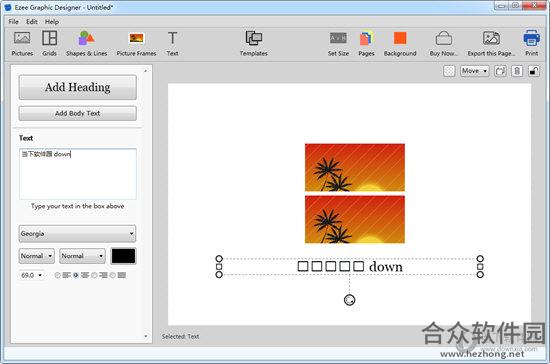Open the first Normal style dropdown
The height and width of the screenshot is (364, 550).
point(36,256)
